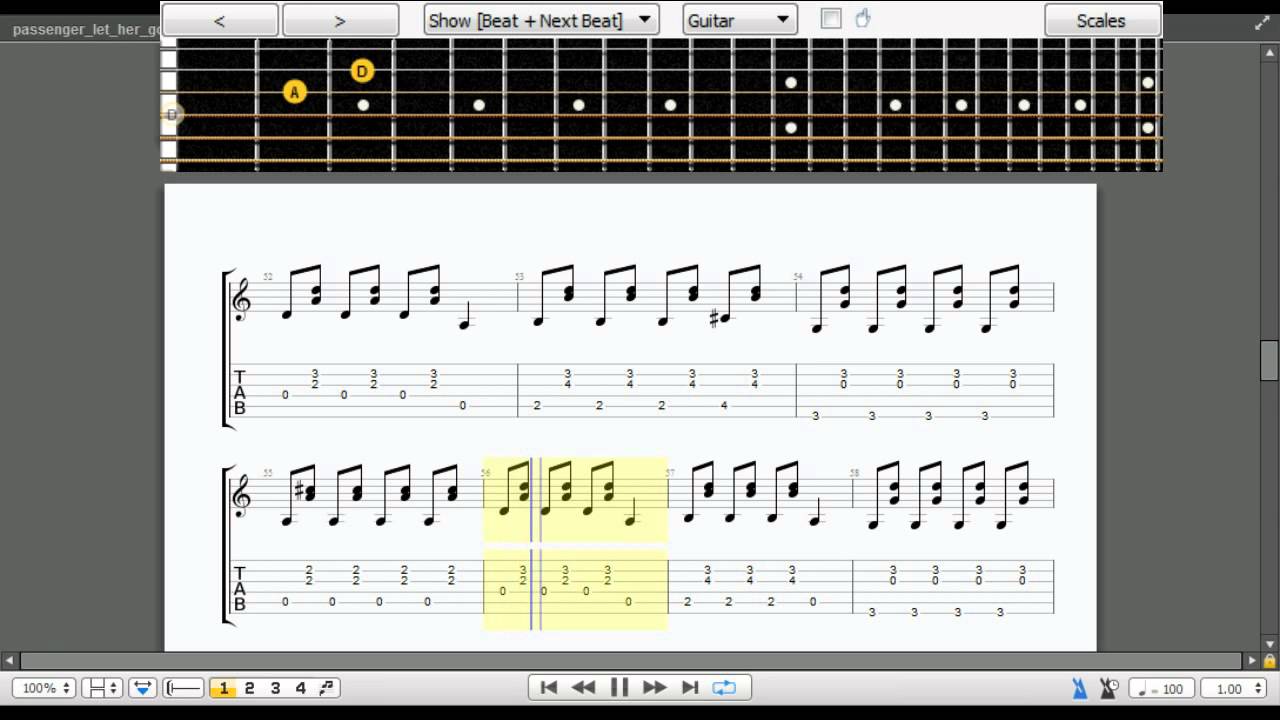Viewport: 1280px width, 720px height.
Task: Toggle the blue metronome icon
Action: point(1080,688)
